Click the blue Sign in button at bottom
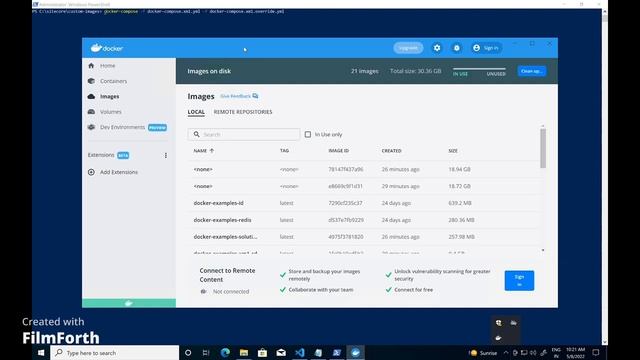640x360 pixels. click(519, 280)
